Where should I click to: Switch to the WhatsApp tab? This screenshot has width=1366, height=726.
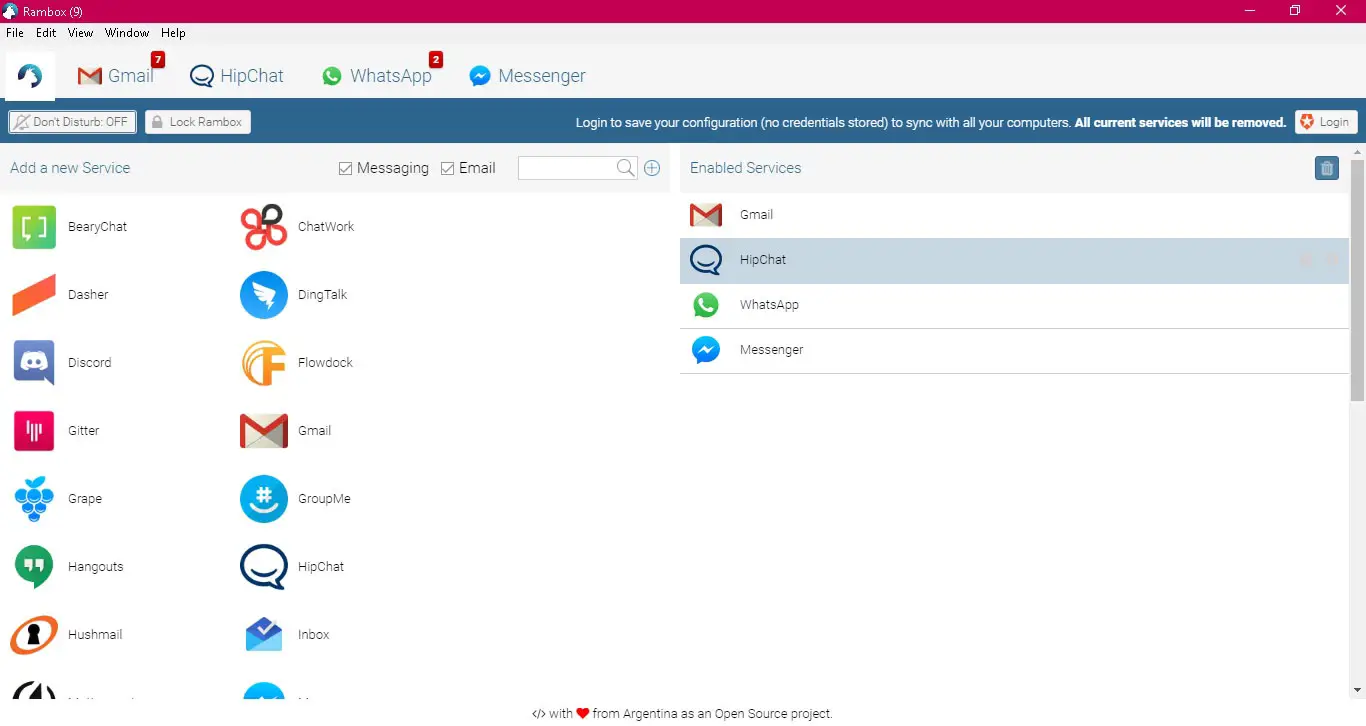click(x=377, y=76)
